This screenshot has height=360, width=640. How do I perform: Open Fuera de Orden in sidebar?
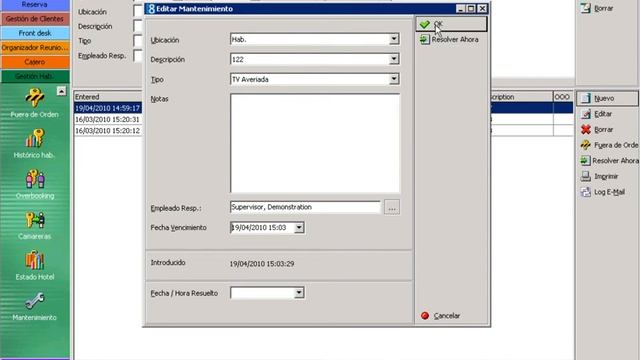click(x=35, y=104)
